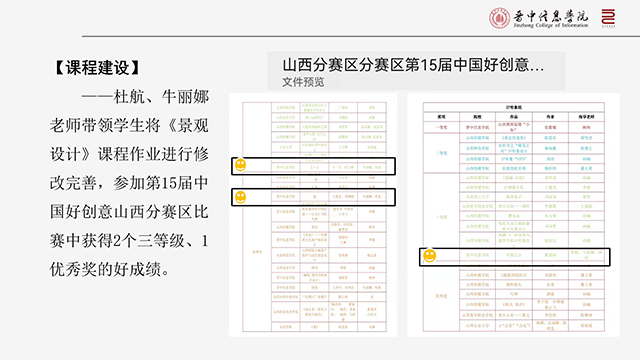Select the 【课程建设】 heading
This screenshot has height=360, width=640.
click(x=97, y=67)
